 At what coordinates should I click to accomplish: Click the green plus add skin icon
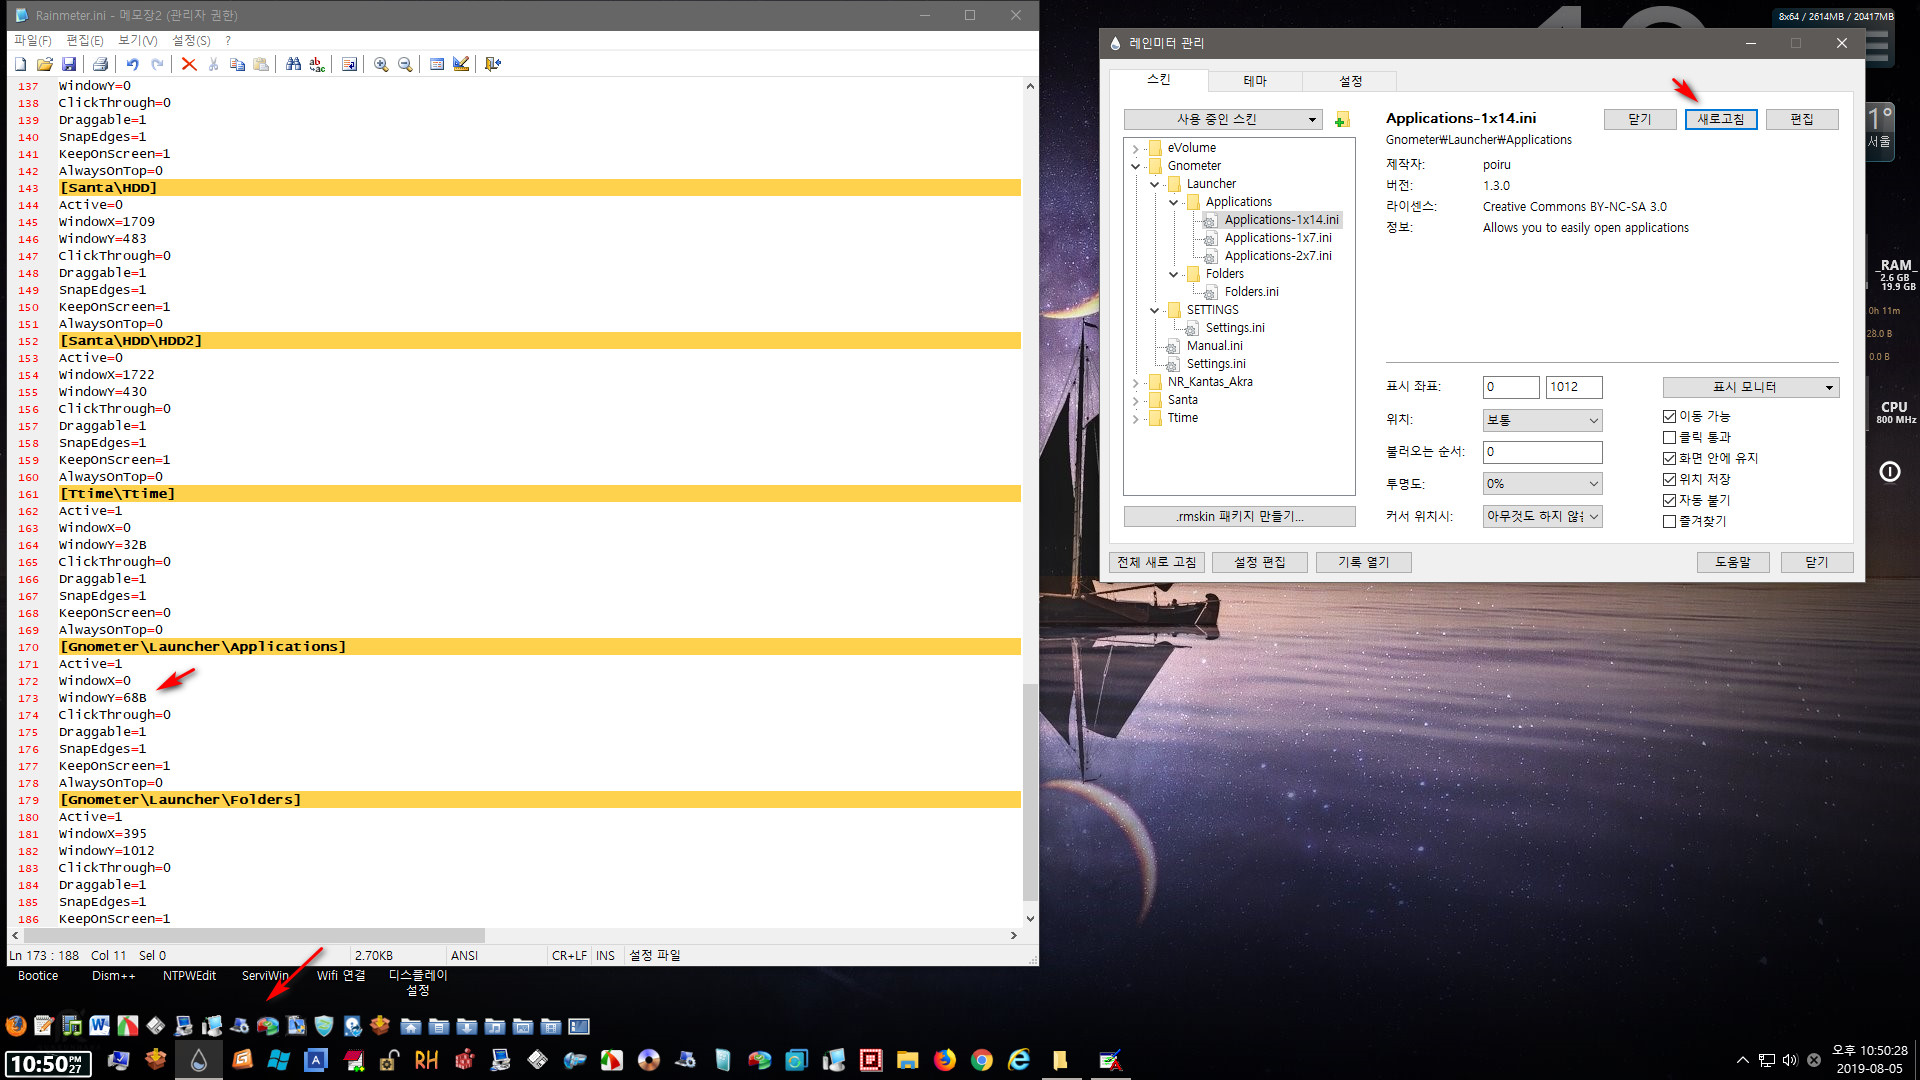point(1342,120)
